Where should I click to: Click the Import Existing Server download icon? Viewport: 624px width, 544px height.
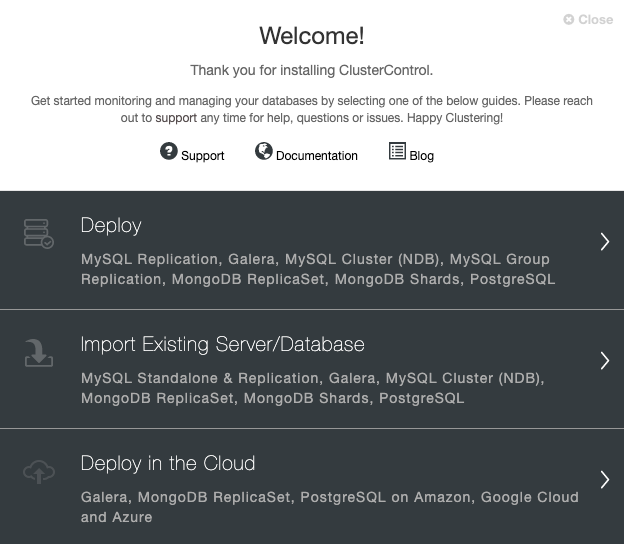pyautogui.click(x=39, y=353)
